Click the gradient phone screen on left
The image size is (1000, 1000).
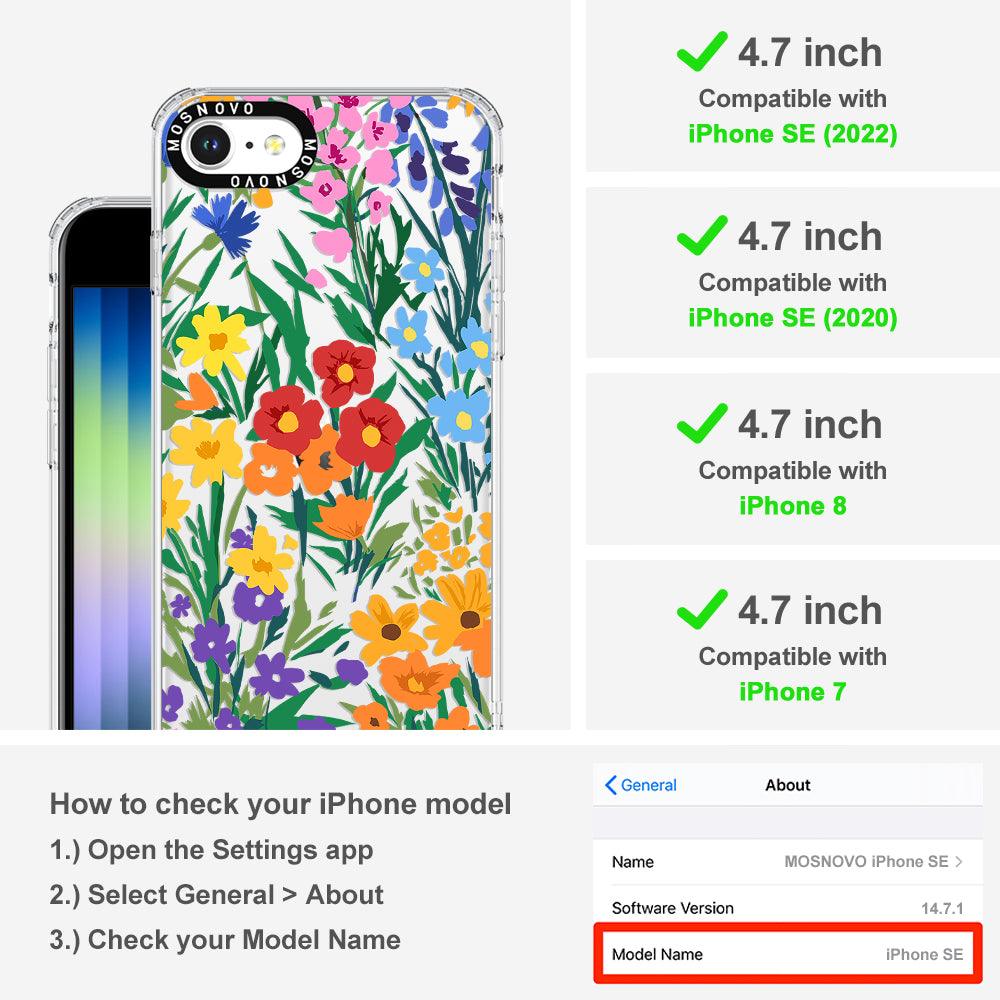111,508
